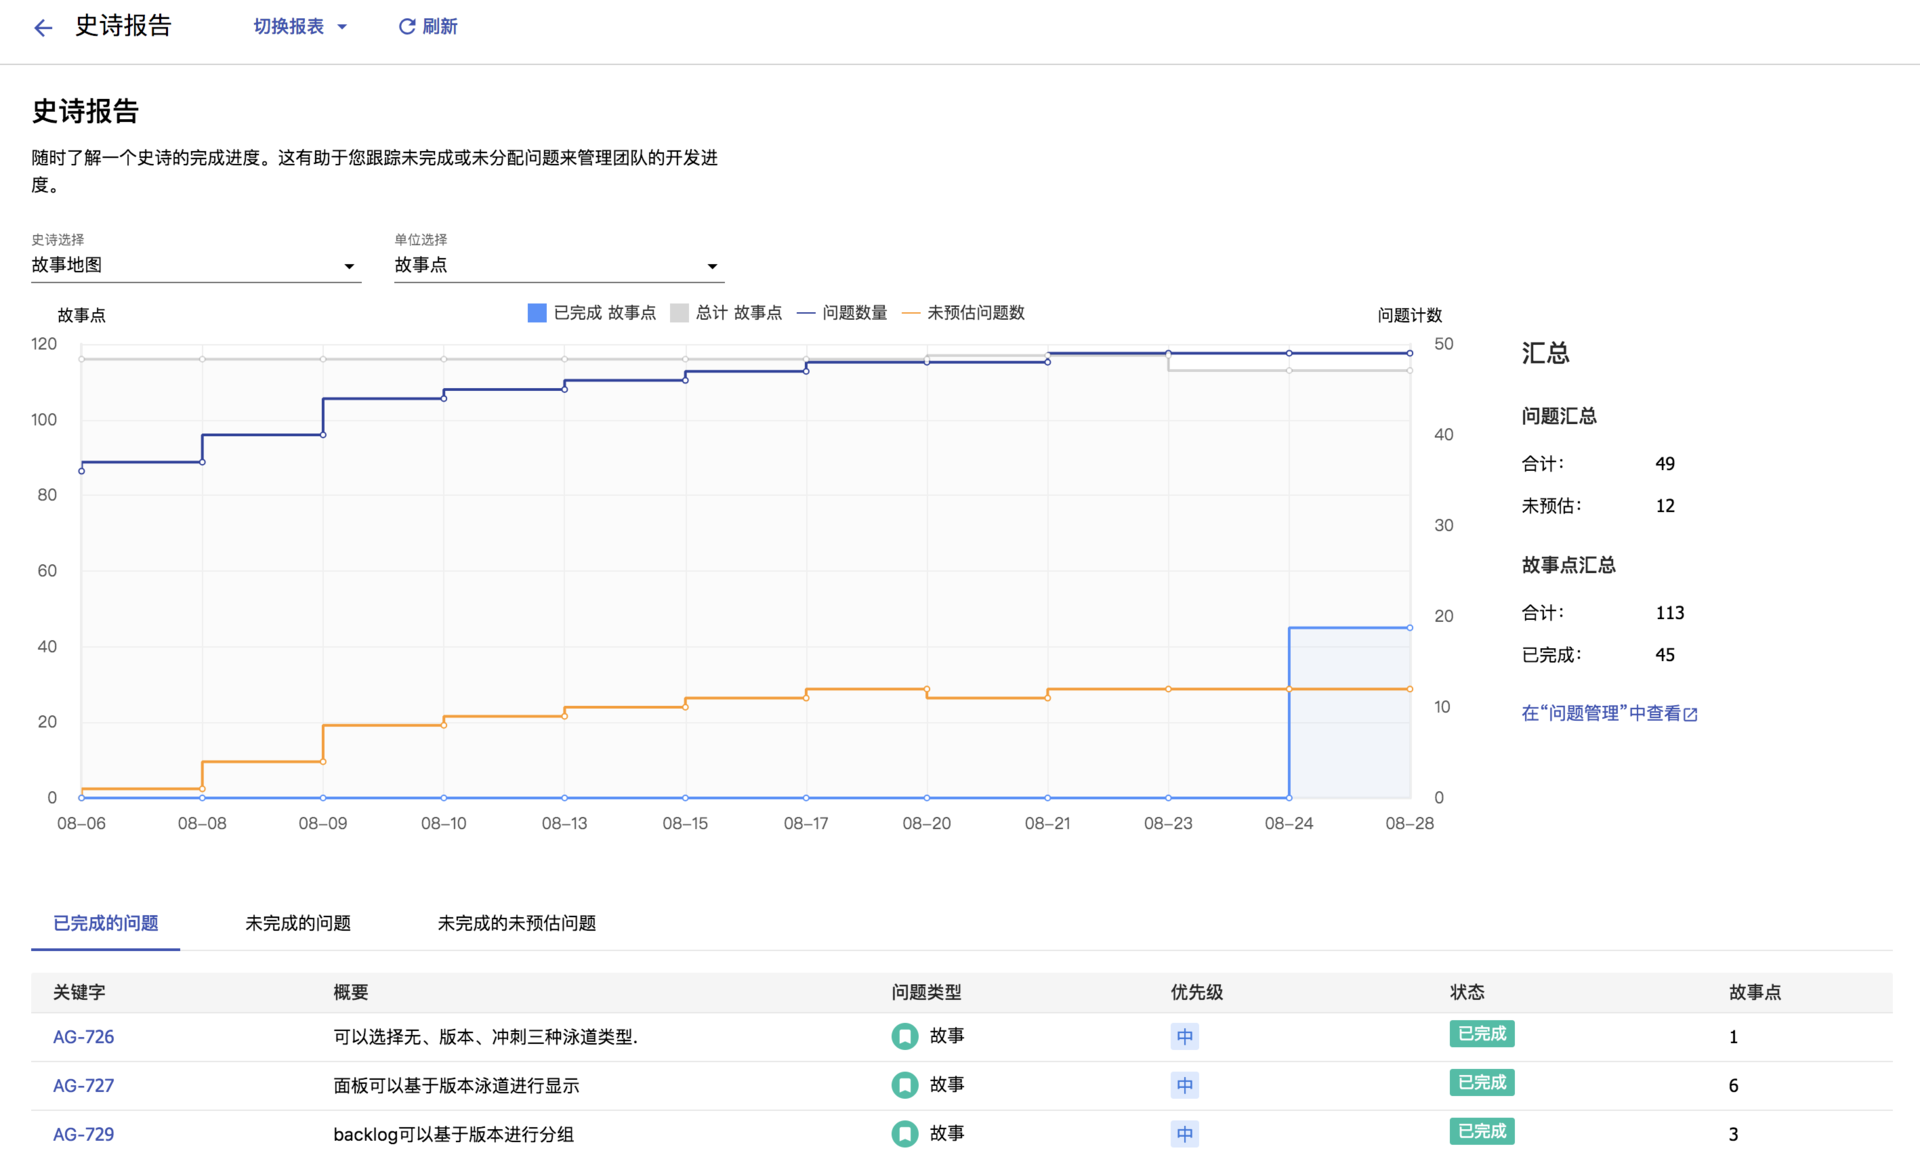Click the 状态 column header
Viewport: 1920px width, 1157px height.
(x=1467, y=992)
